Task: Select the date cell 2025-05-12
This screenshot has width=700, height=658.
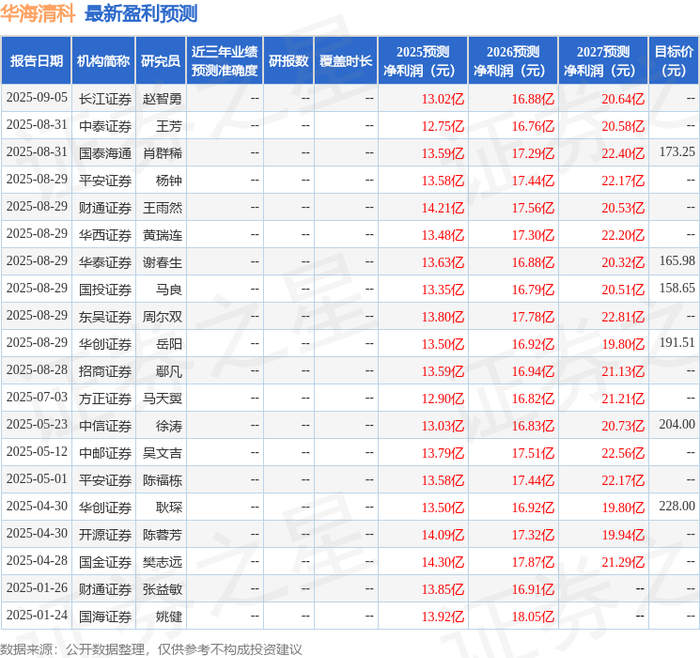Action: tap(37, 452)
